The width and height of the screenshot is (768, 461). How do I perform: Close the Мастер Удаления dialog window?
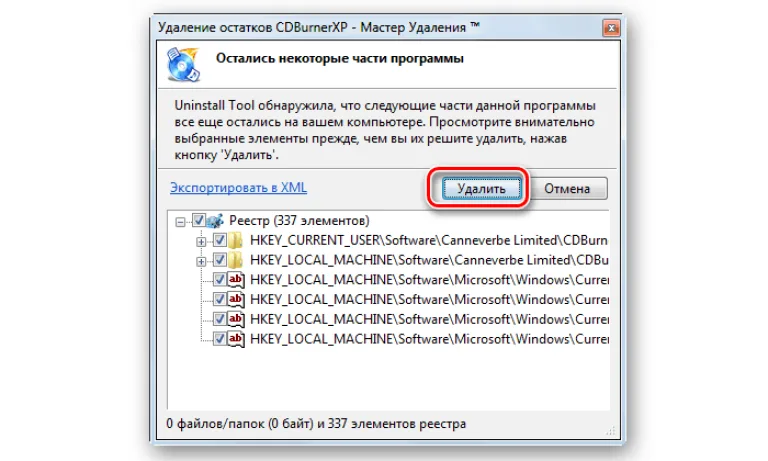click(x=611, y=28)
